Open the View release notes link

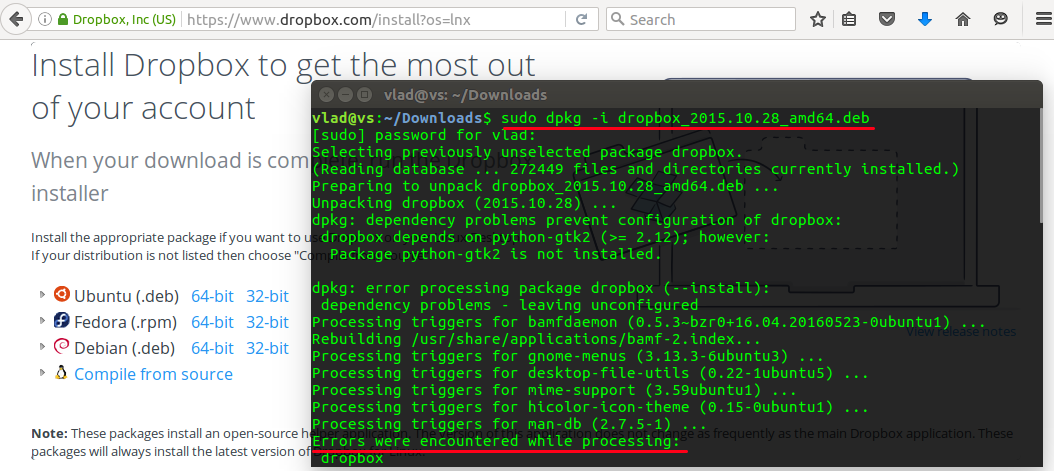click(x=961, y=332)
